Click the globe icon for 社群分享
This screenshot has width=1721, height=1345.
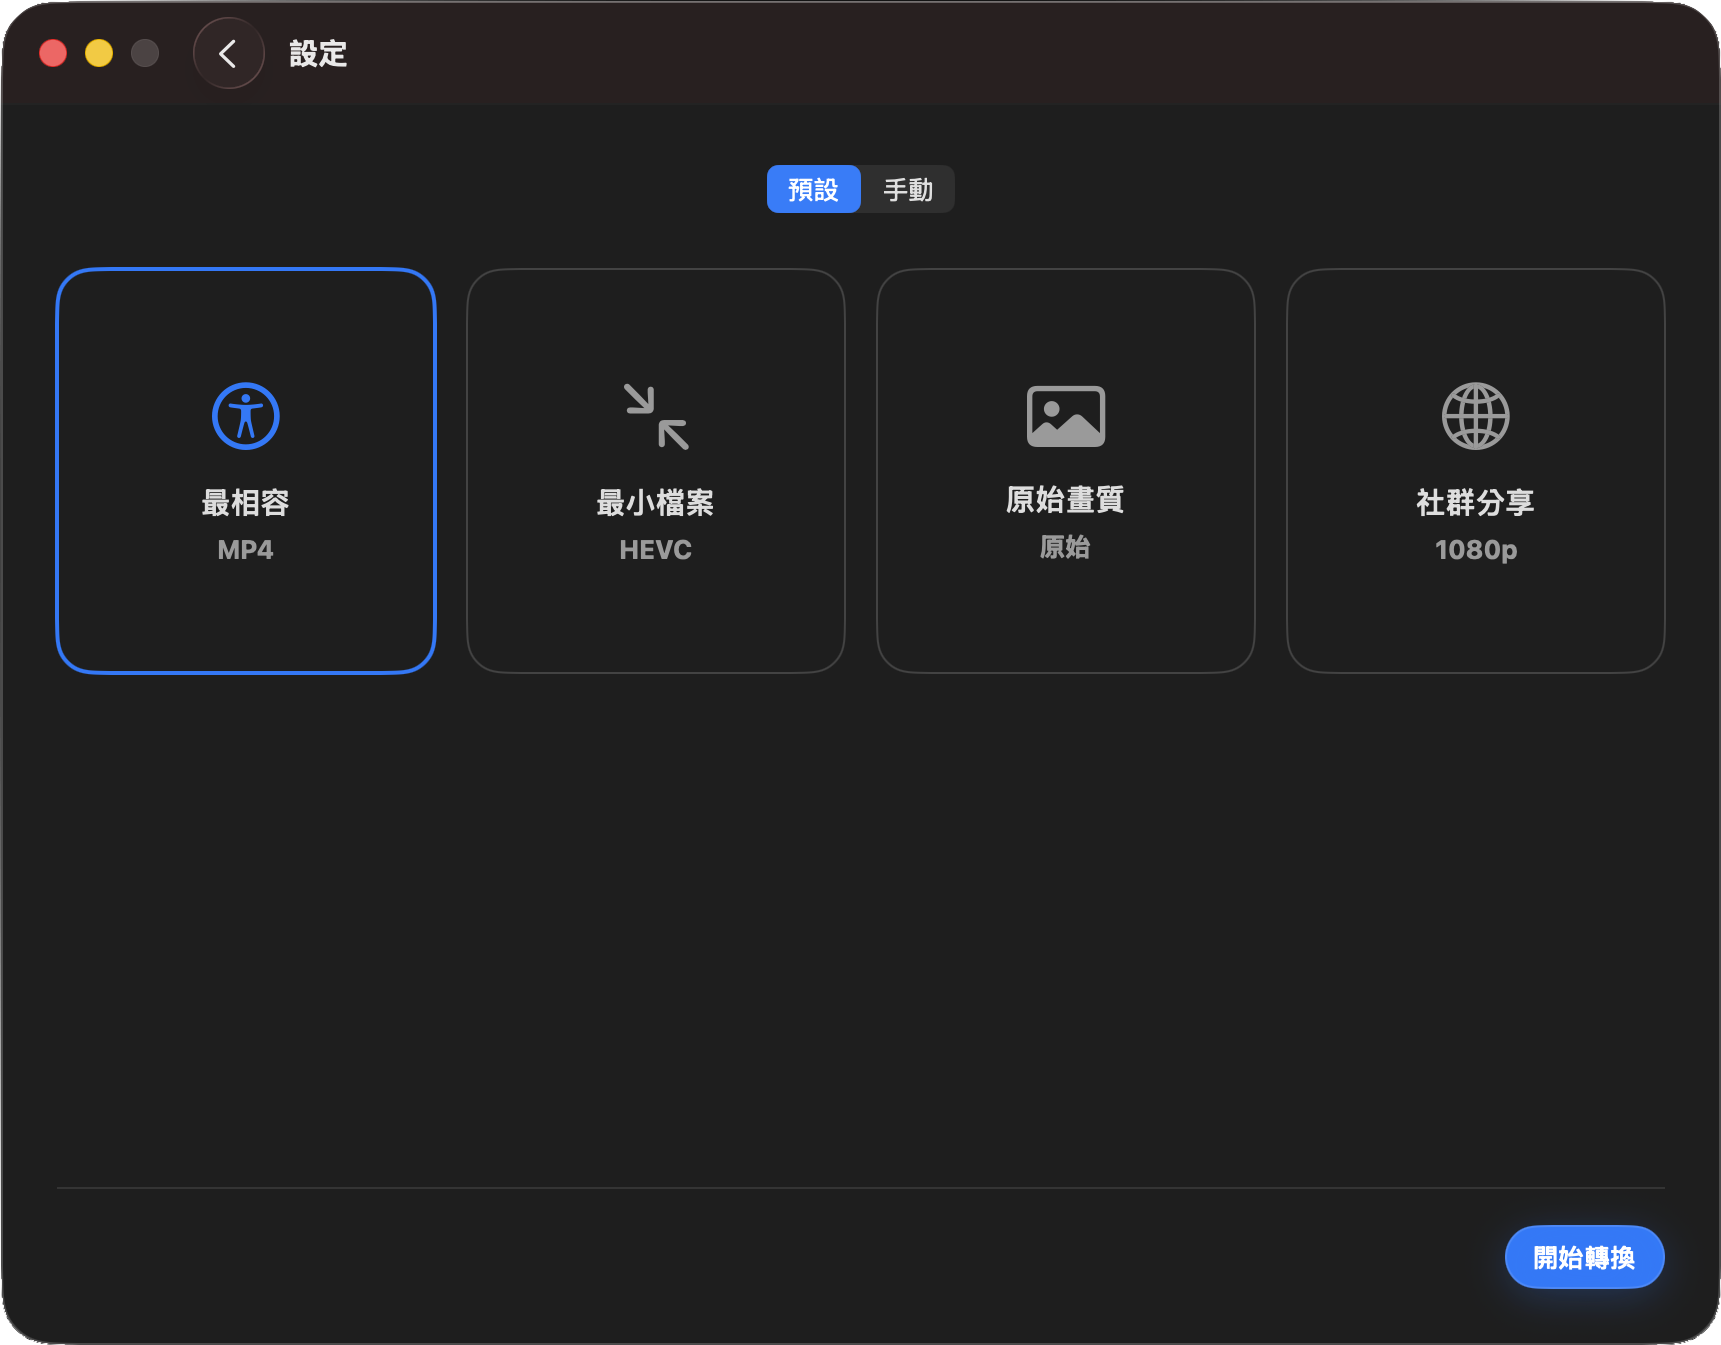pyautogui.click(x=1476, y=416)
